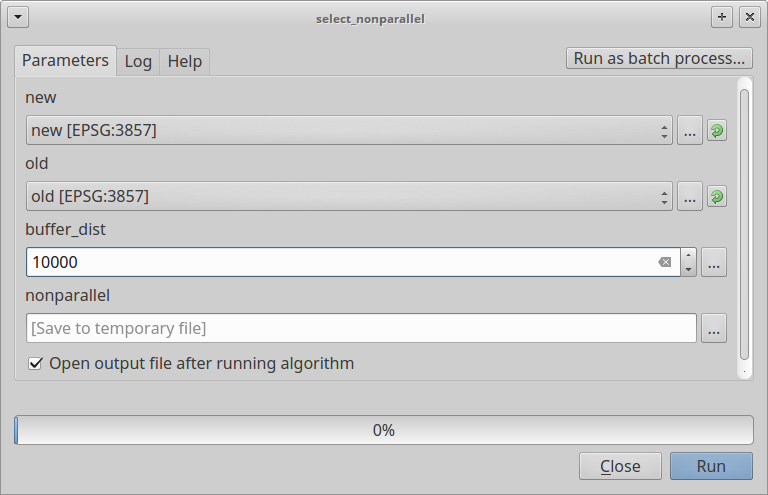Click the browse button for old layer
Viewport: 768px width, 495px height.
pos(690,196)
